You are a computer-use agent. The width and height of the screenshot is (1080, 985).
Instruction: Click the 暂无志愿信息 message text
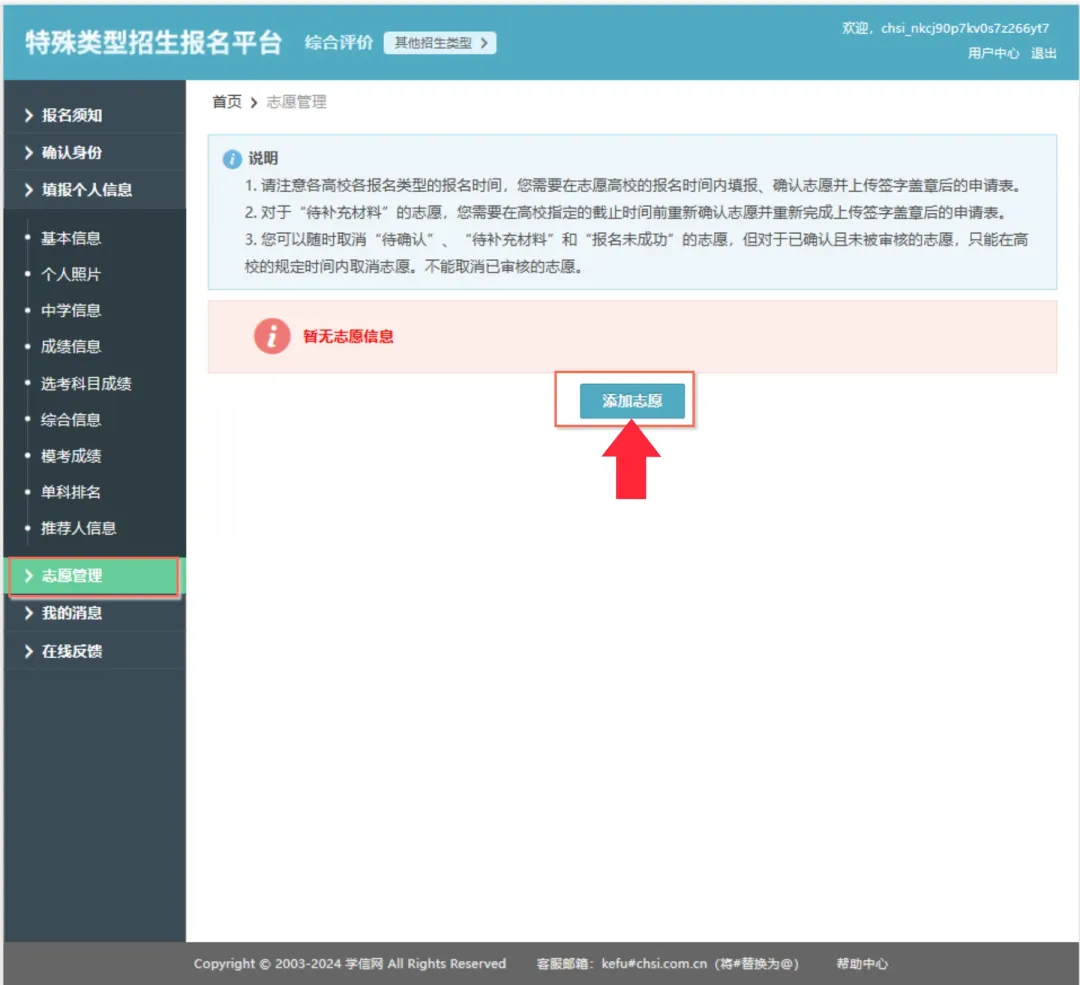coord(348,336)
